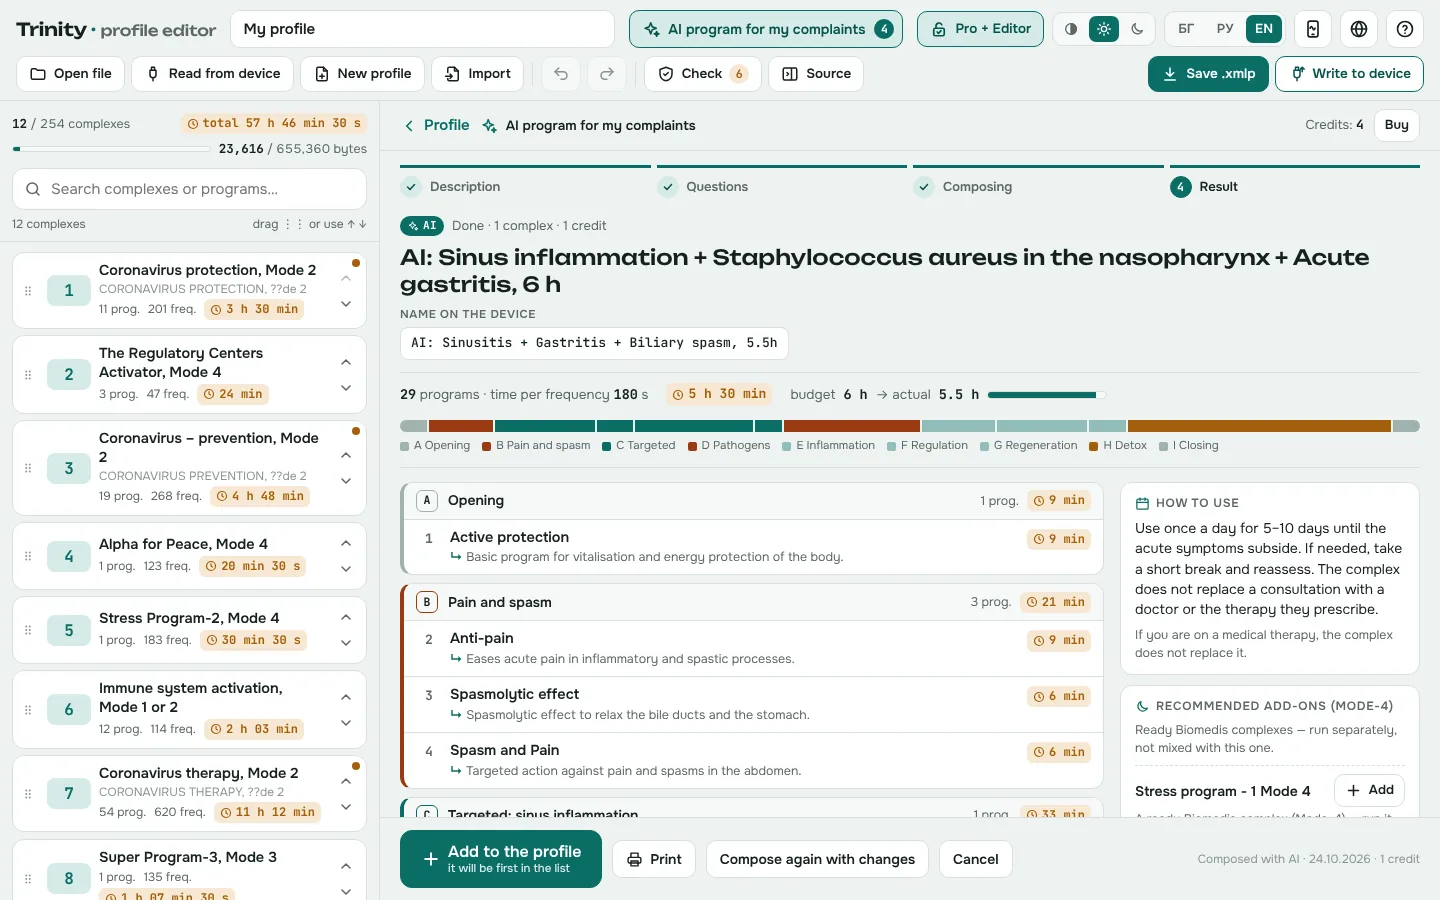
Task: Click the undo arrow icon
Action: [x=561, y=74]
